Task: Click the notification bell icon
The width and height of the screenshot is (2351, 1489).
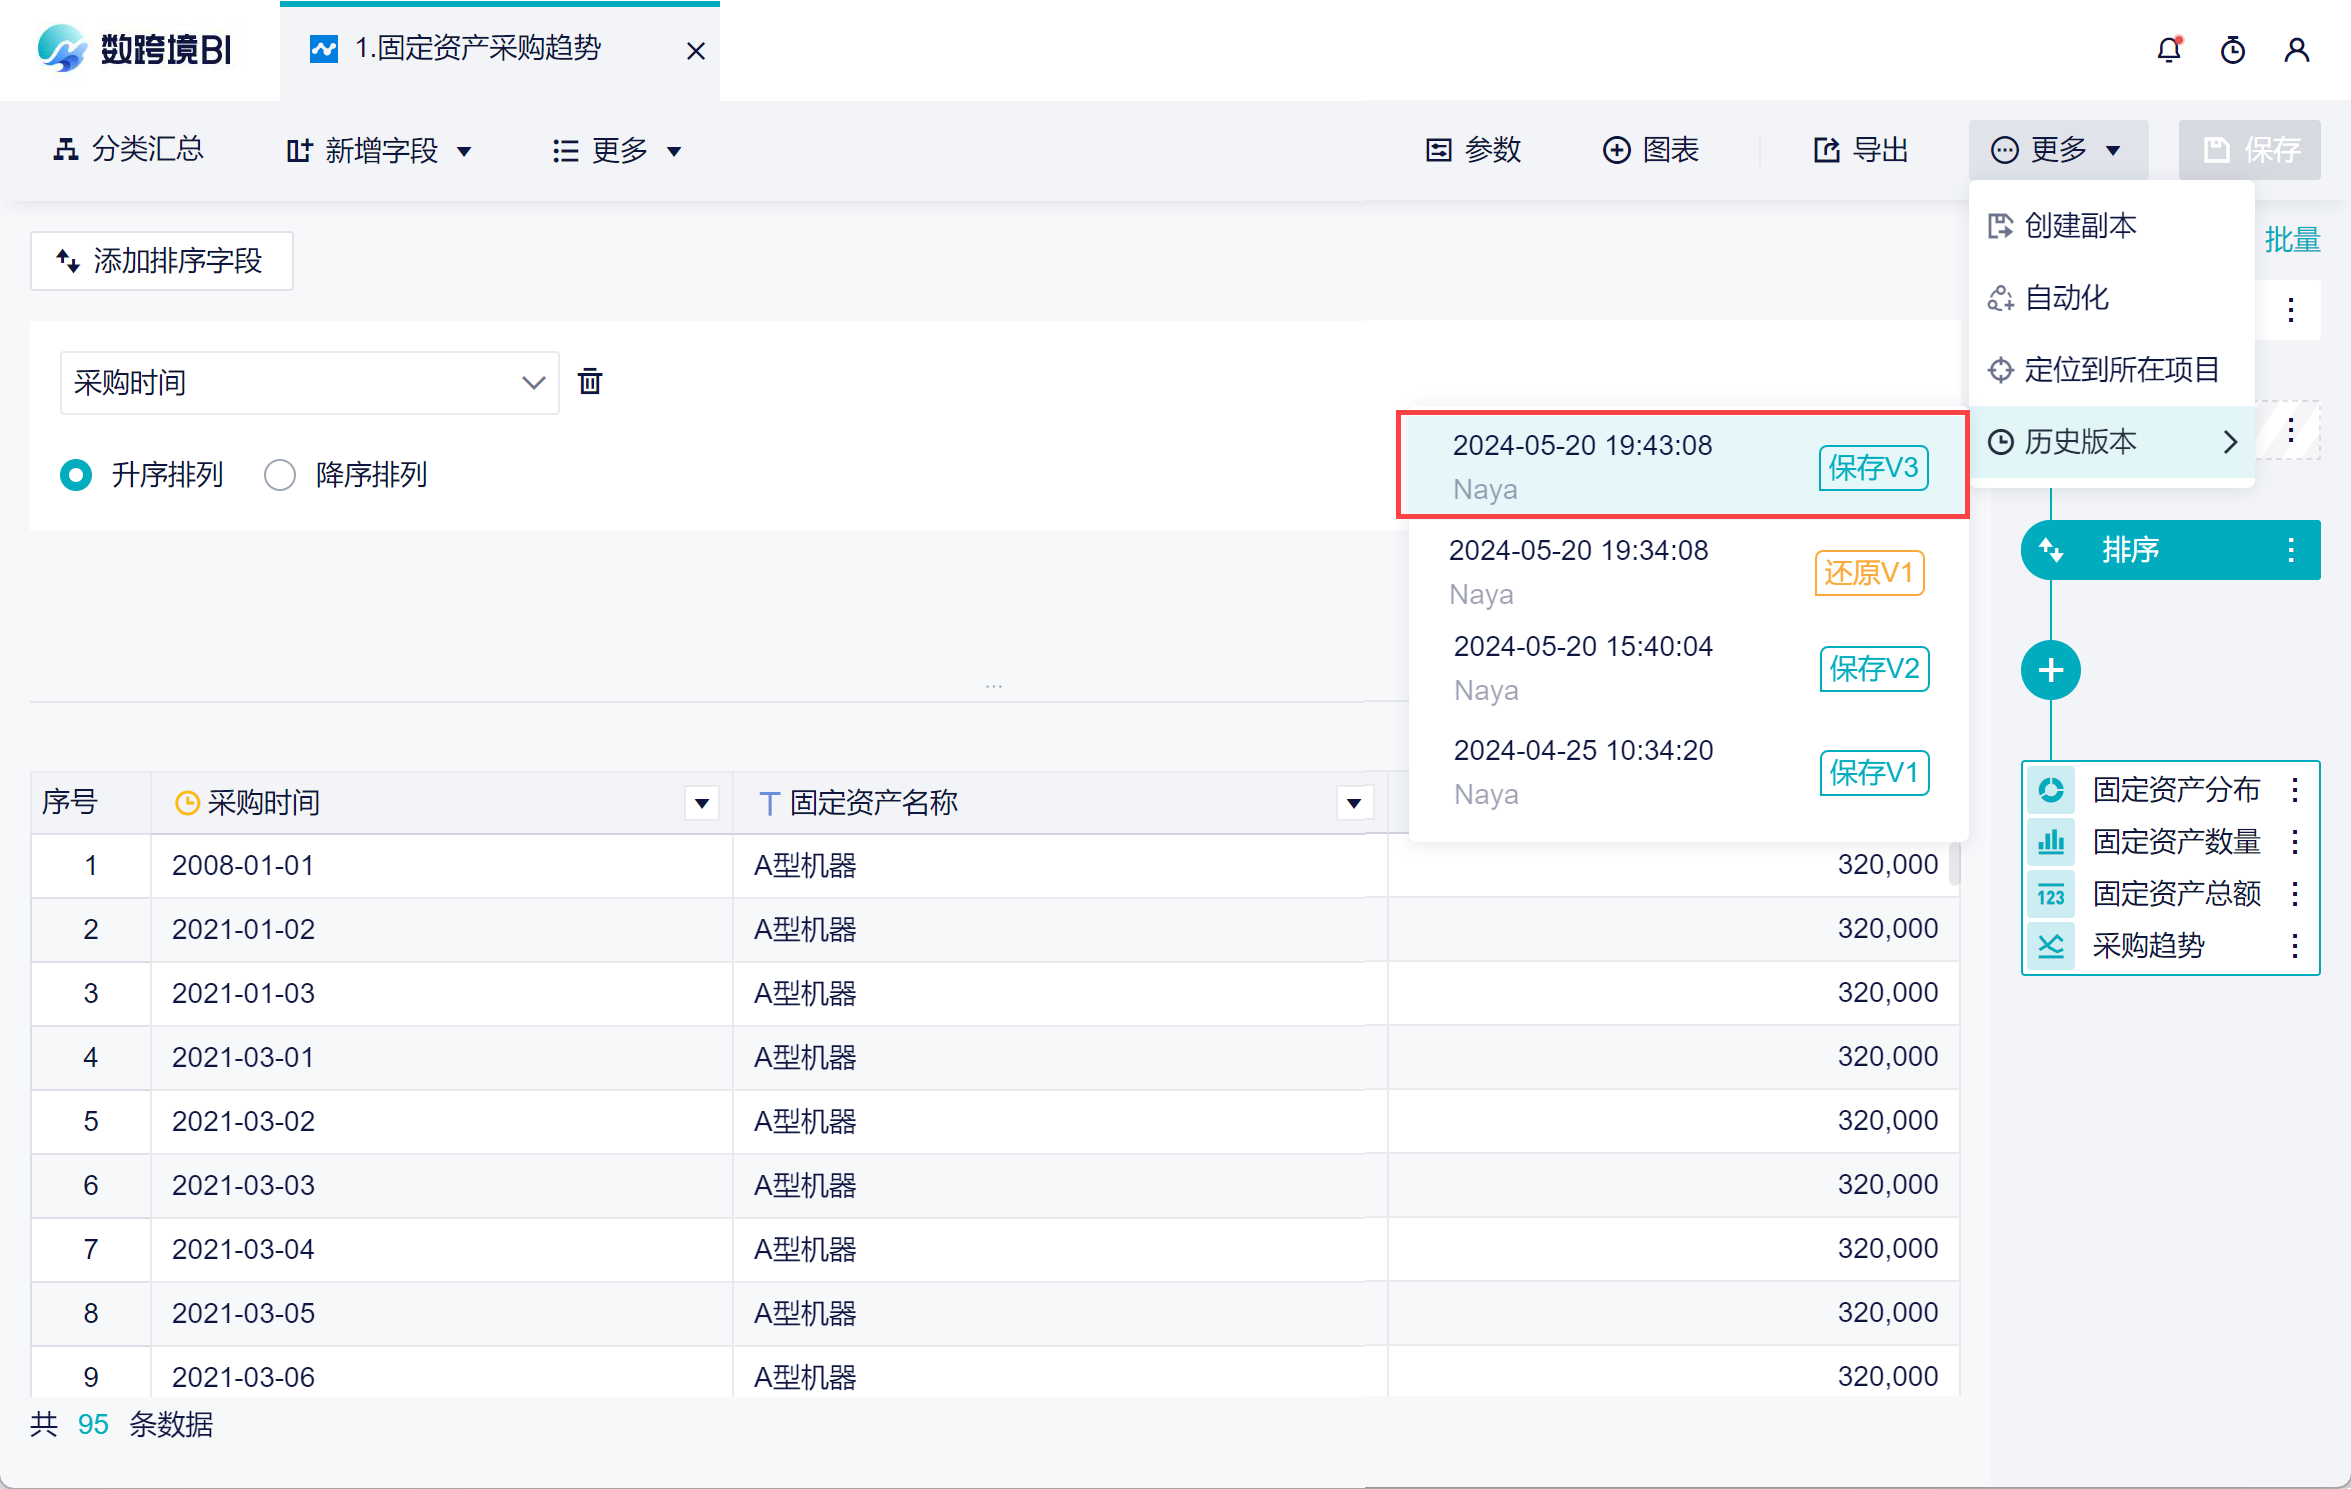Action: [x=2168, y=50]
